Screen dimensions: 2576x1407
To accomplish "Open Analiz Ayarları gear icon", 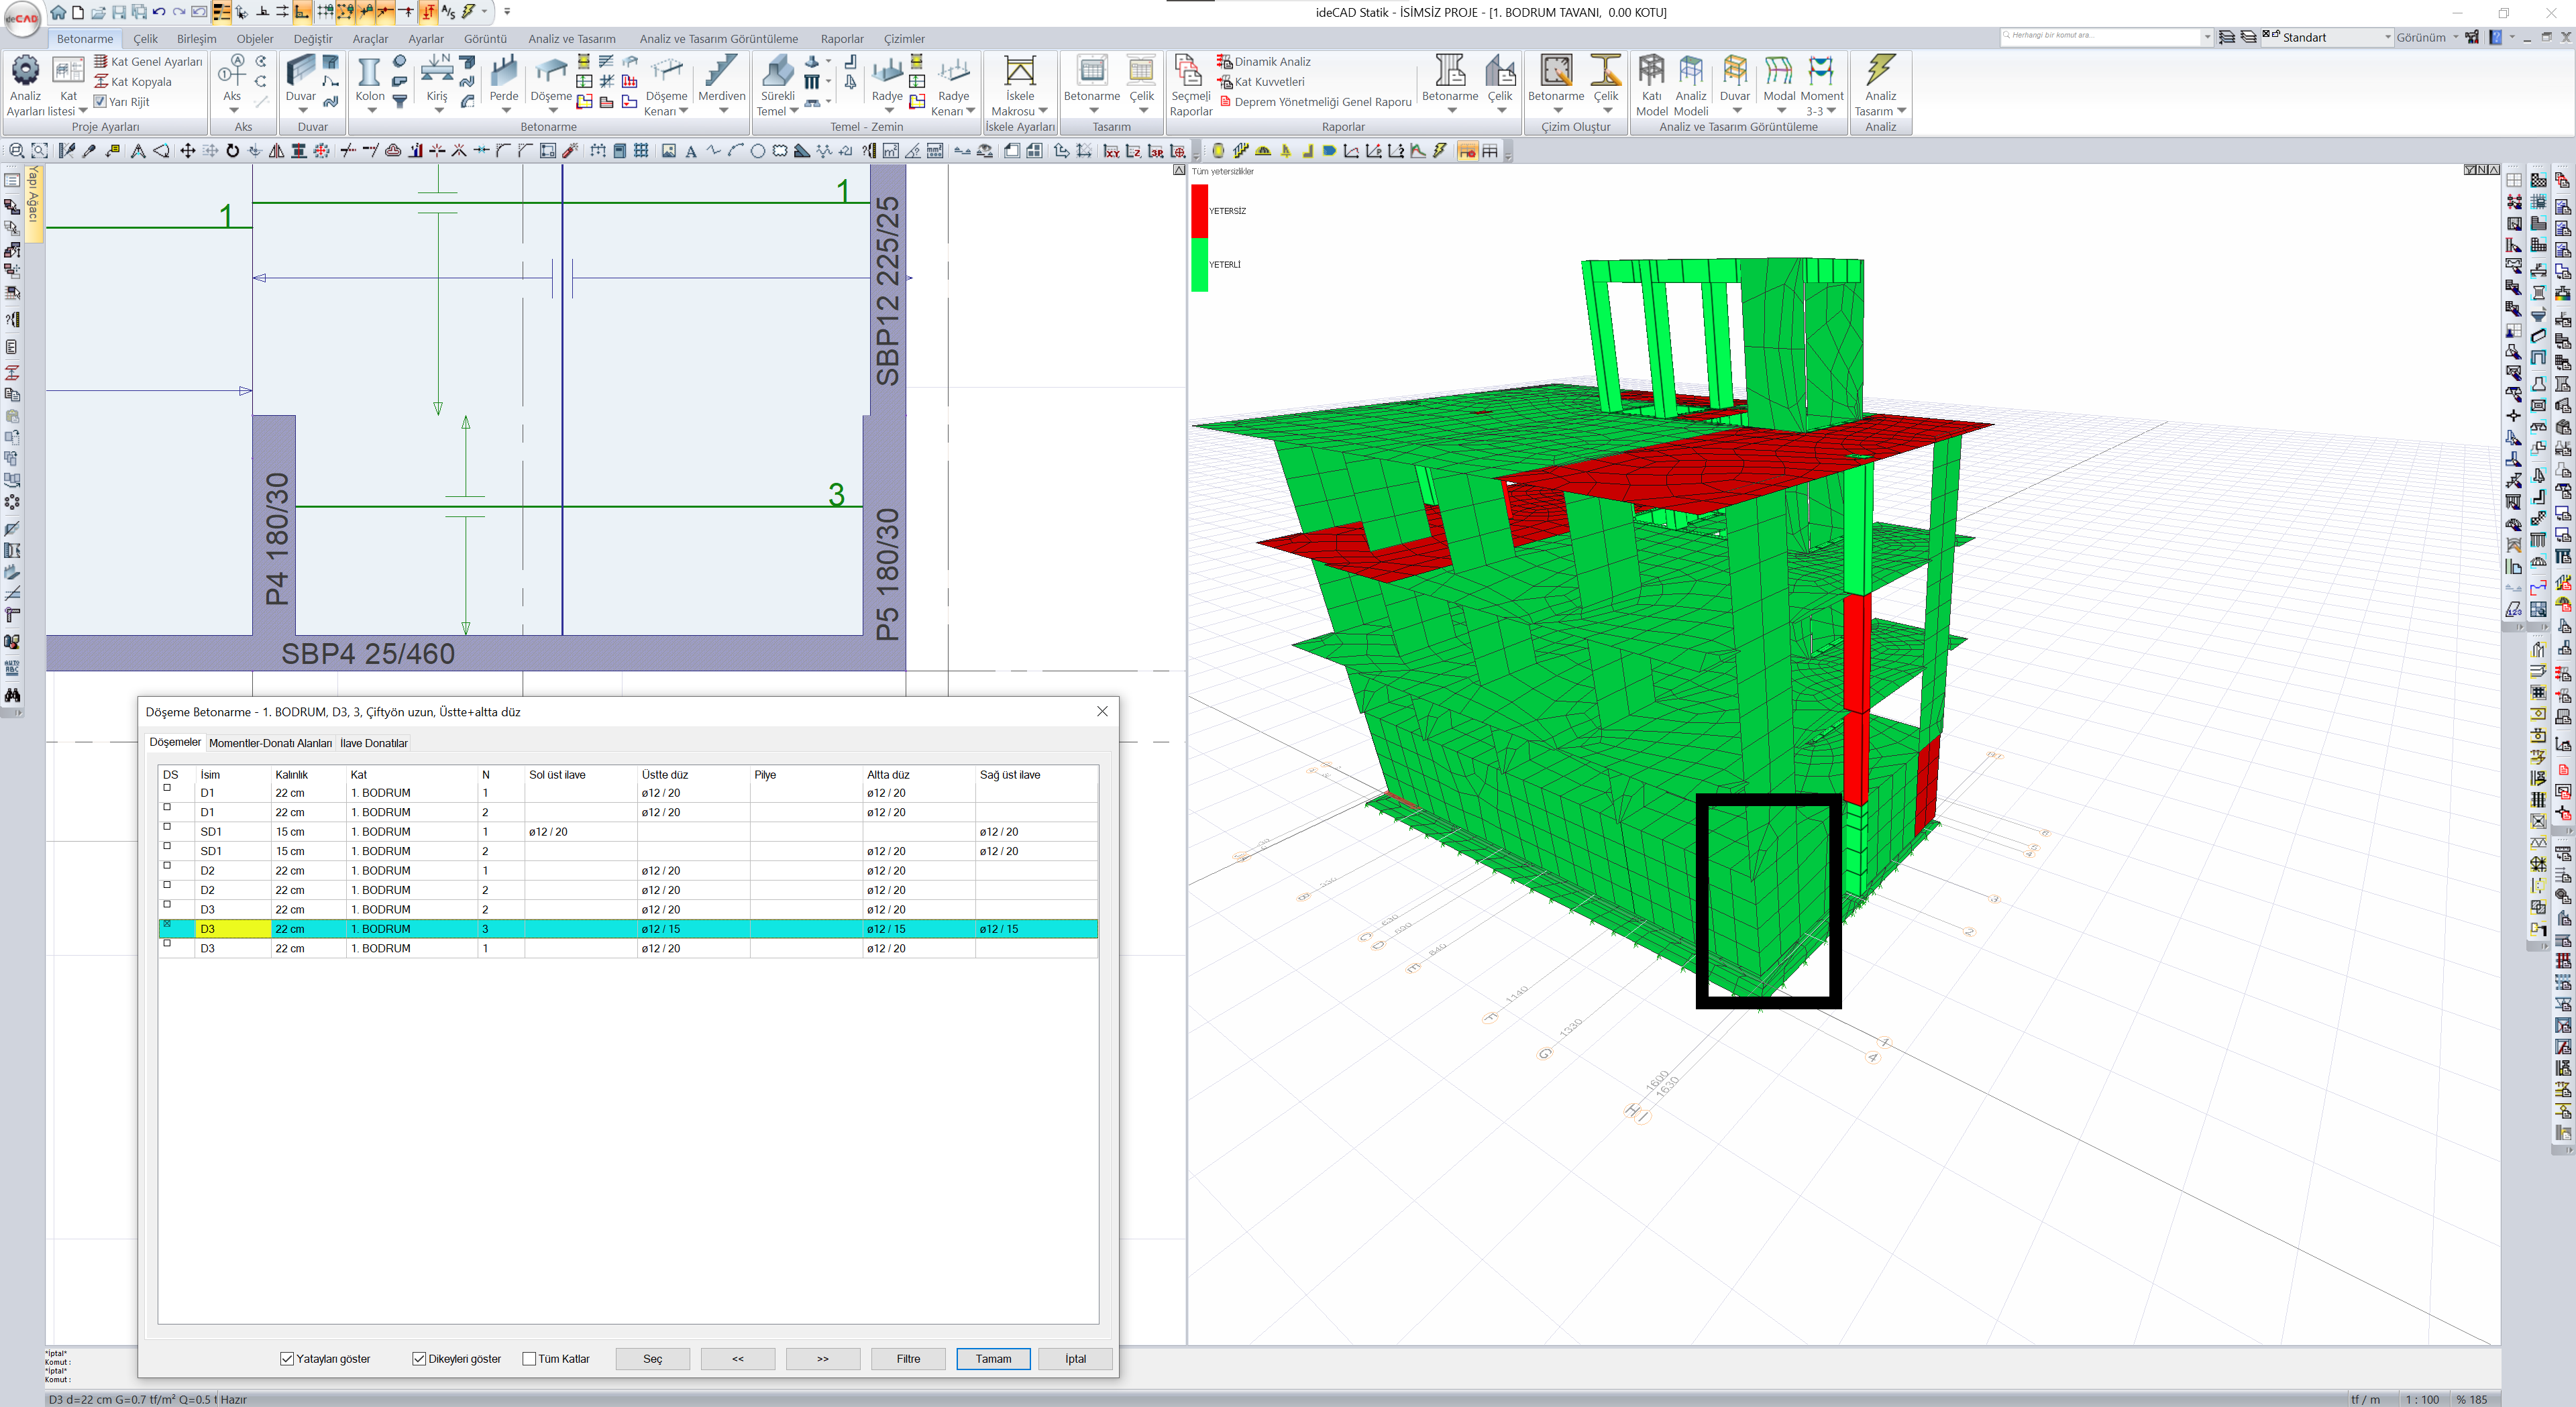I will point(25,72).
